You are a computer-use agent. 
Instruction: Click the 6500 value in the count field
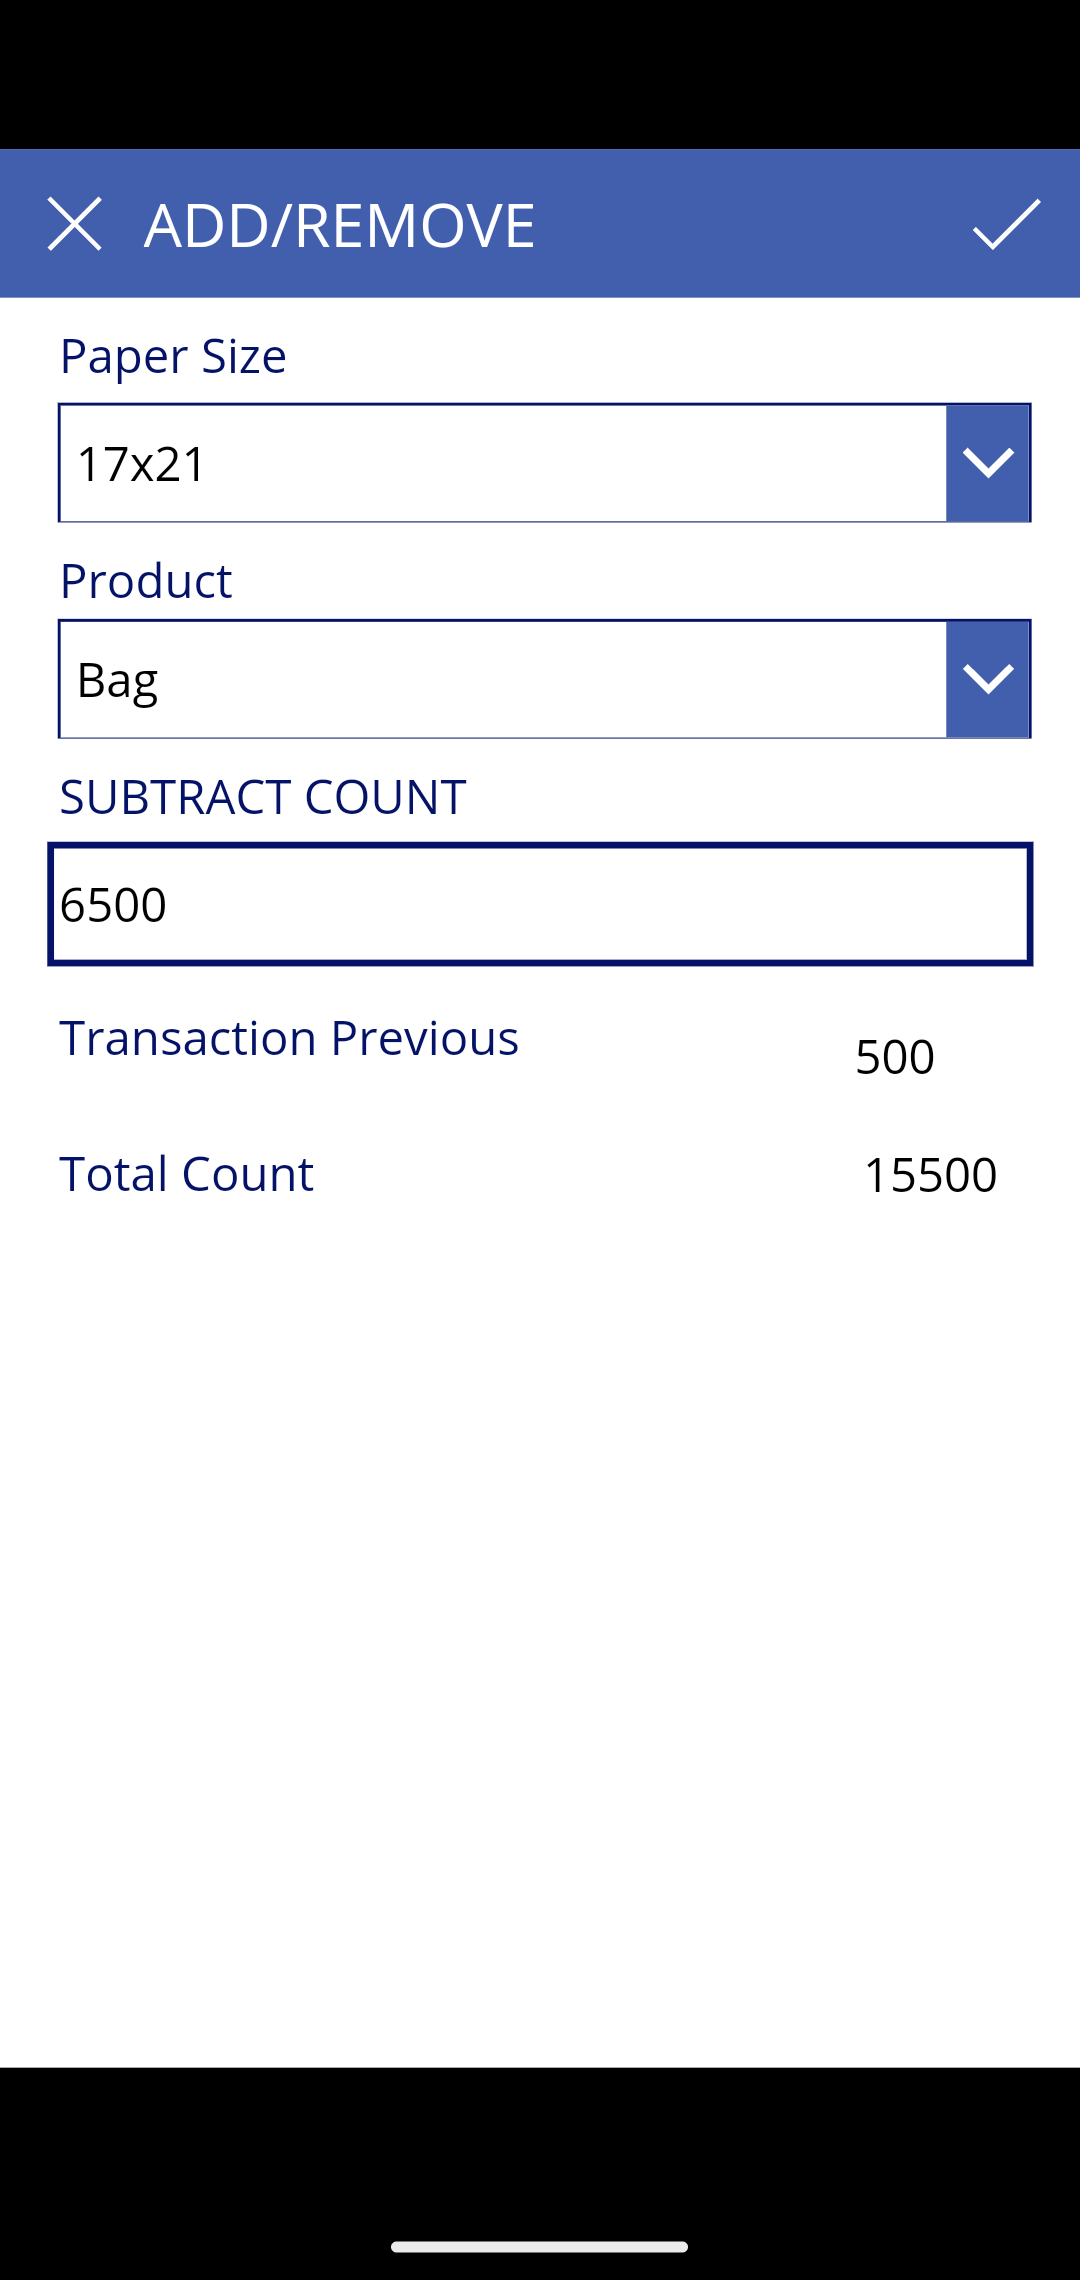[x=113, y=905]
